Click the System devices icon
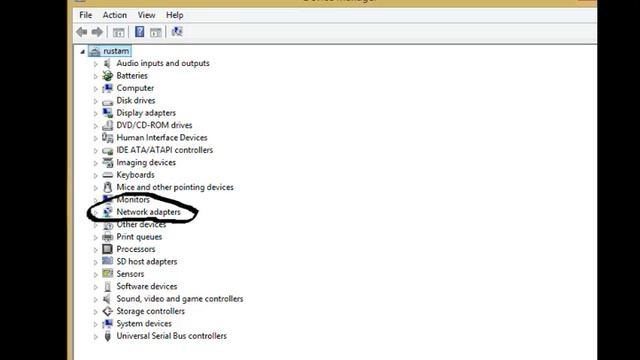The image size is (640, 360). pyautogui.click(x=107, y=323)
